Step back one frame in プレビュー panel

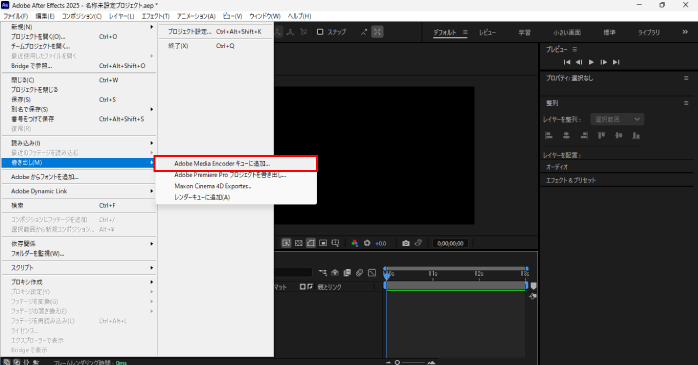click(x=579, y=62)
